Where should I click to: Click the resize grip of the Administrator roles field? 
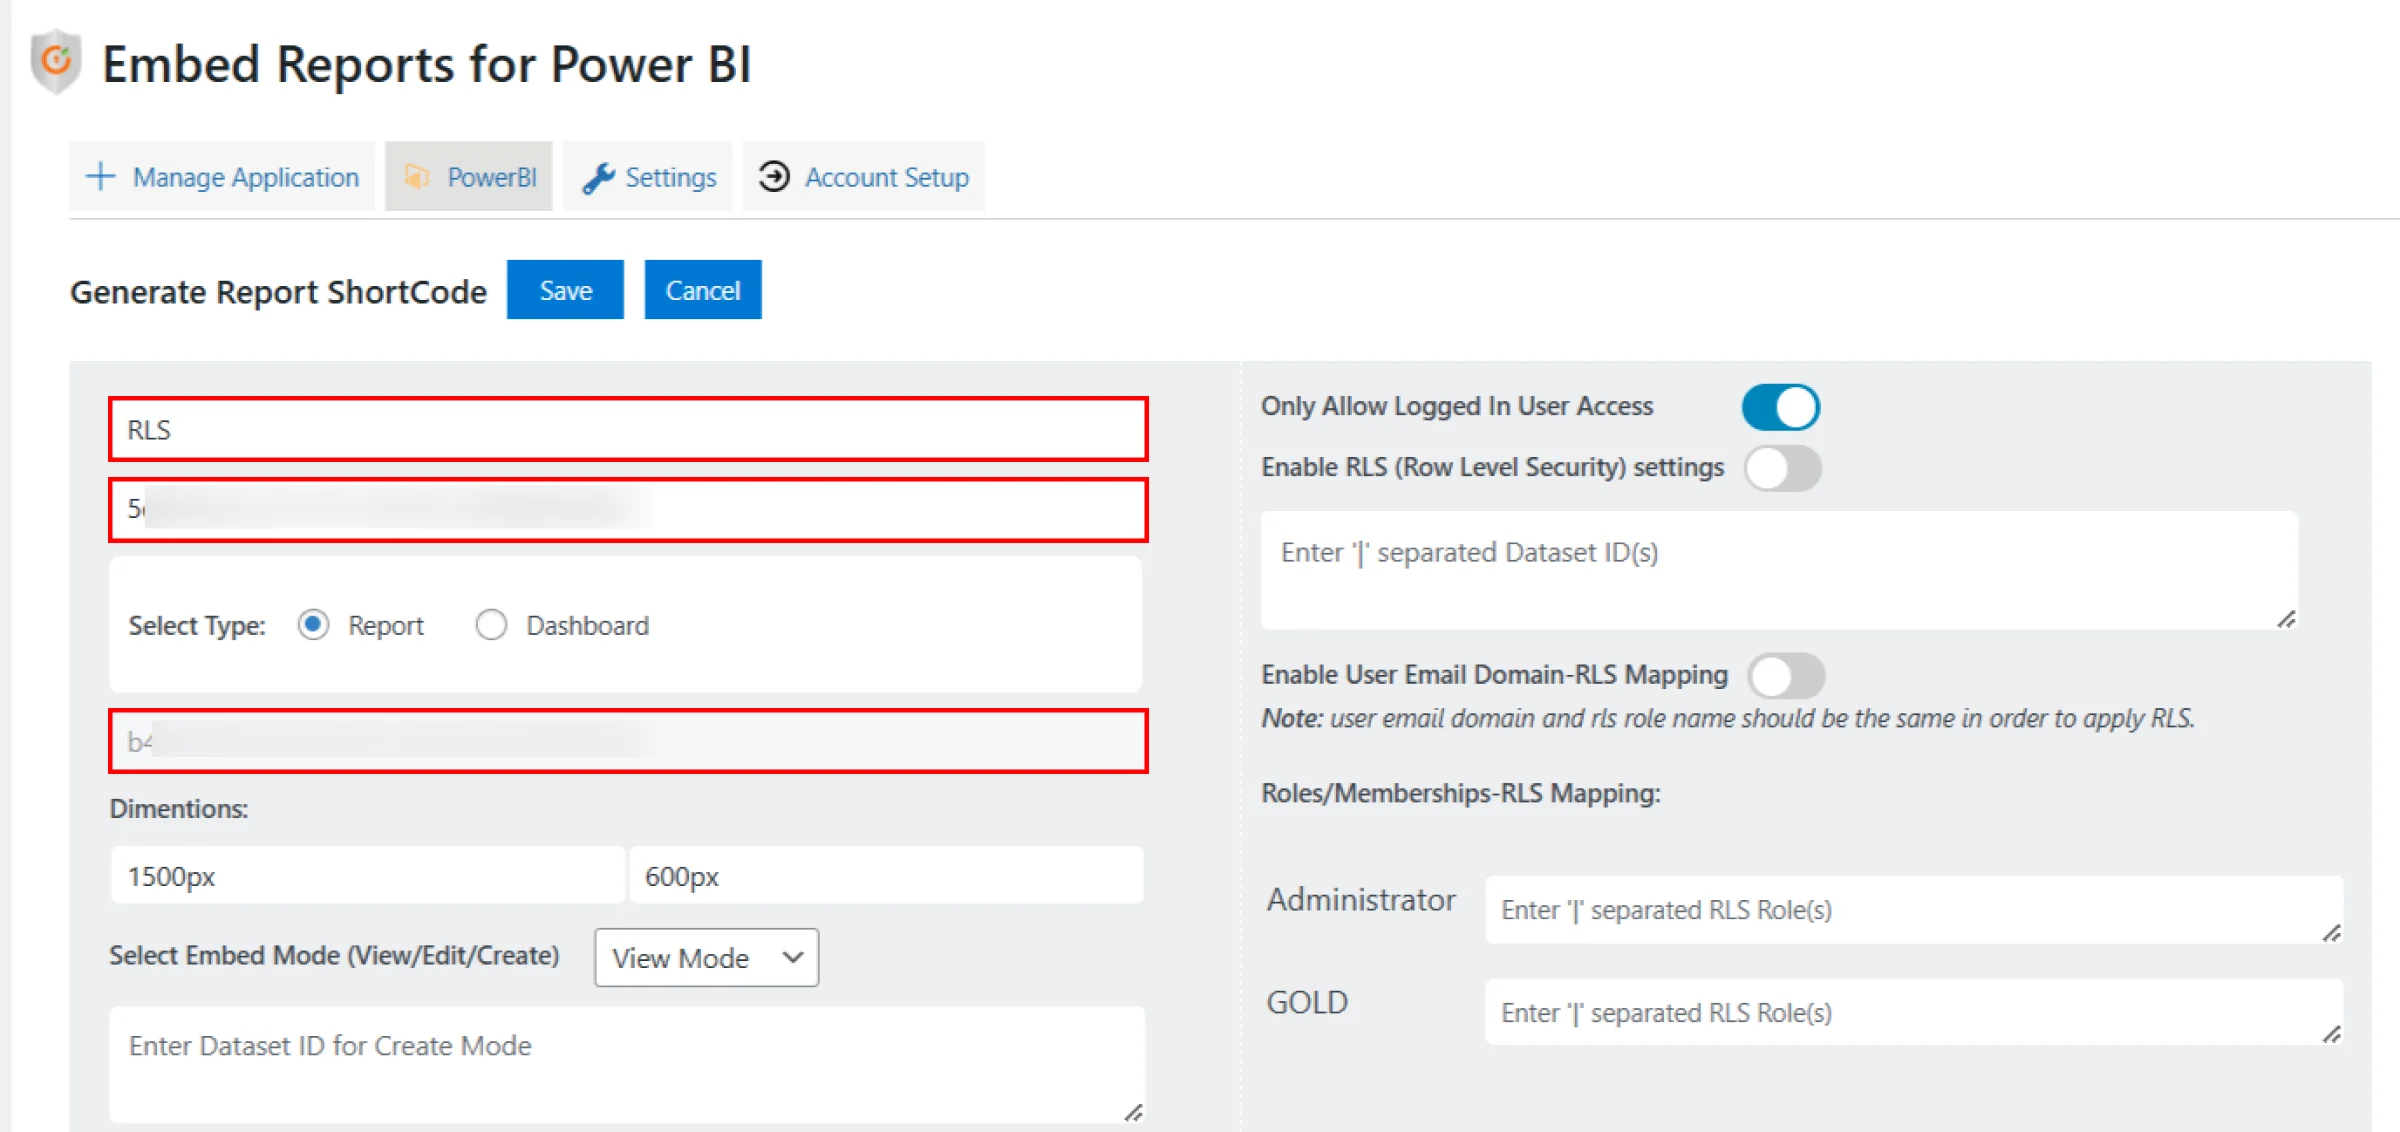pos(2331,932)
